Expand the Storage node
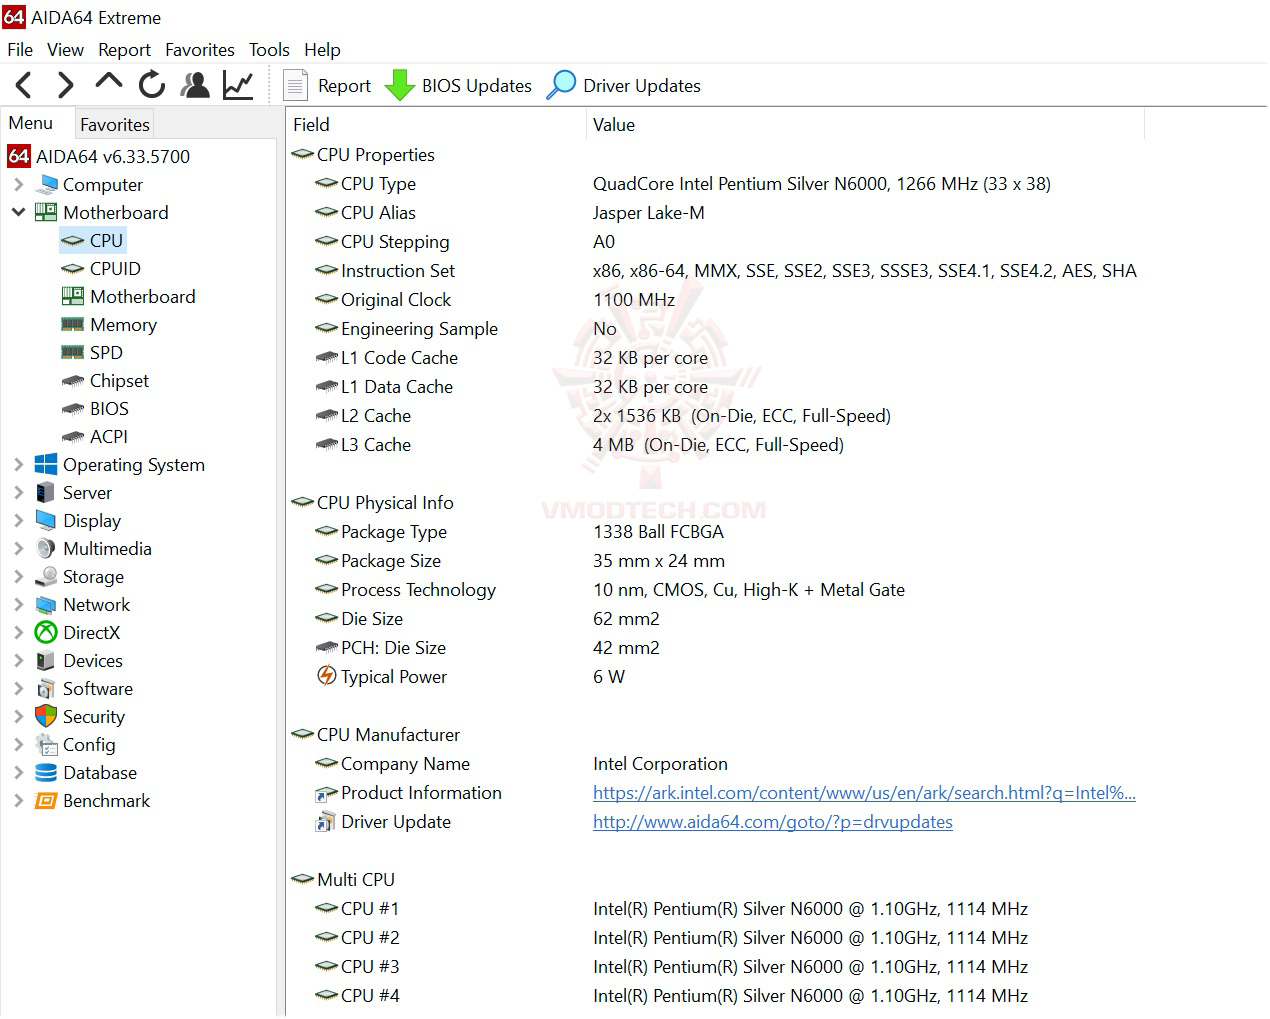The image size is (1270, 1019). click(18, 577)
